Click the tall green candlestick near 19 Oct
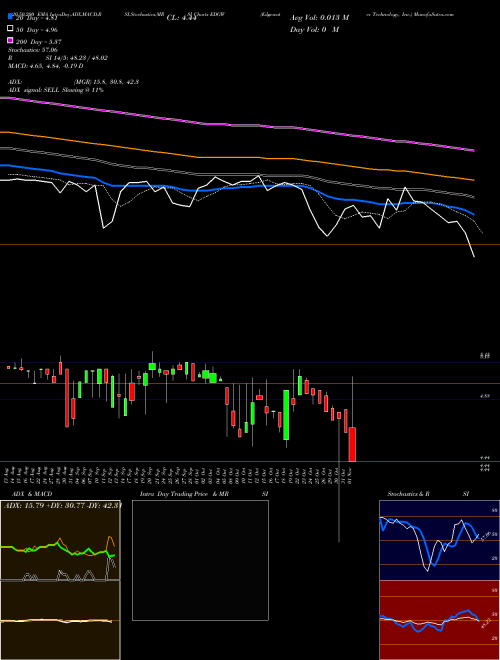This screenshot has width=500, height=660. click(x=286, y=415)
